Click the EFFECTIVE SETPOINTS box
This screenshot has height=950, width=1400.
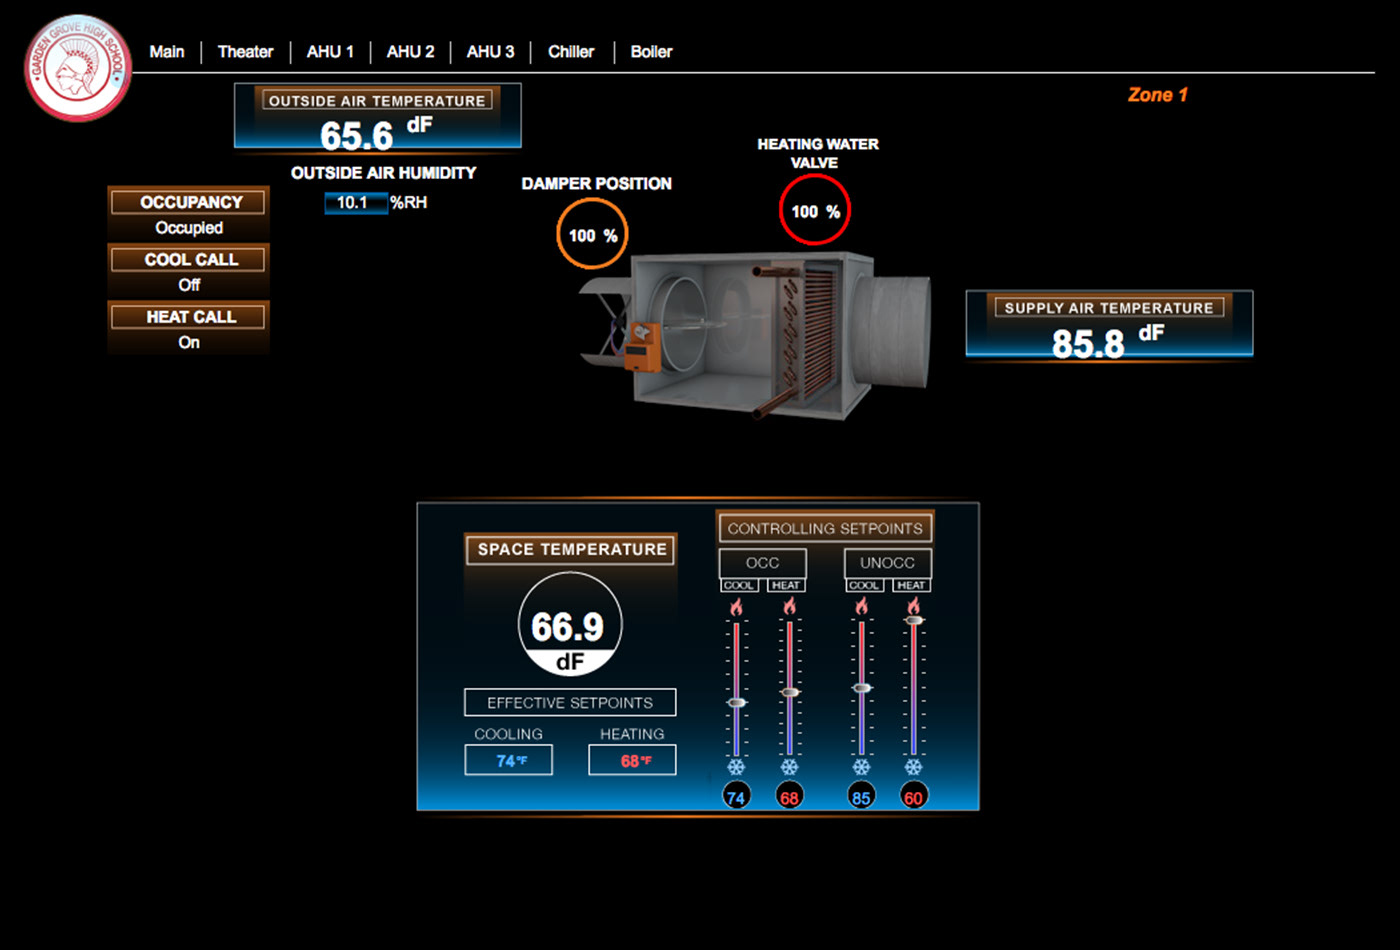(570, 702)
